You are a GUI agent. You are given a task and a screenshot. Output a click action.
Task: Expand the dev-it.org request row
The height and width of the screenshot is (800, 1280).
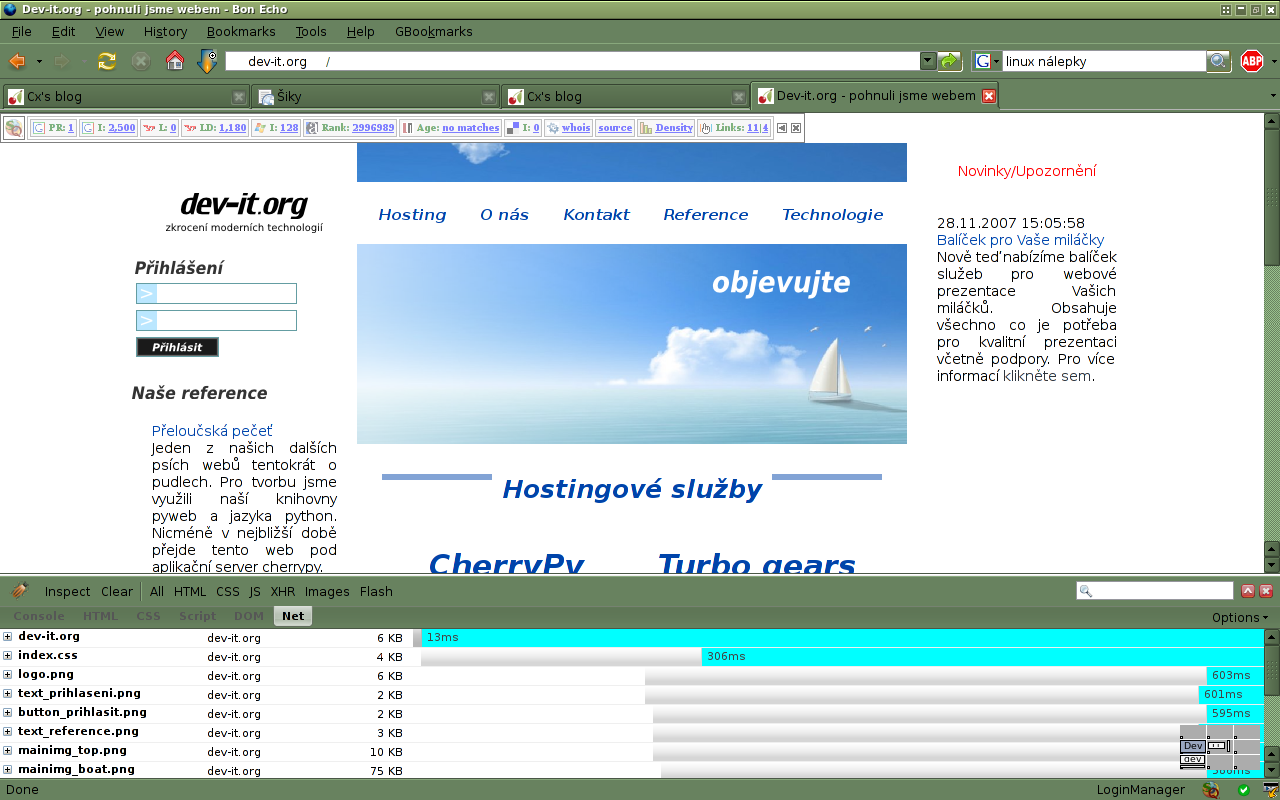8,637
